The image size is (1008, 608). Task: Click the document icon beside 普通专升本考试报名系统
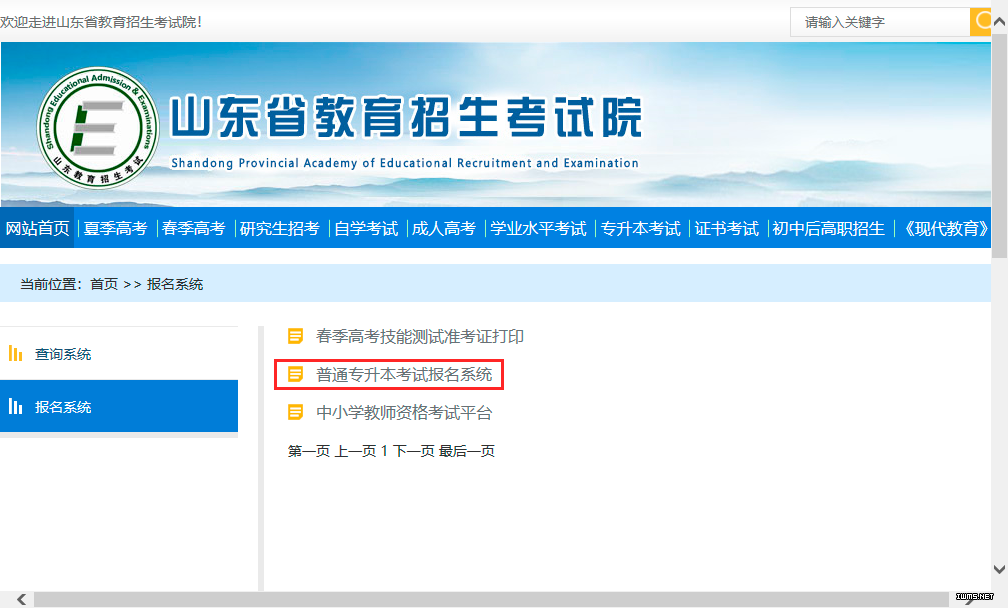coord(295,374)
